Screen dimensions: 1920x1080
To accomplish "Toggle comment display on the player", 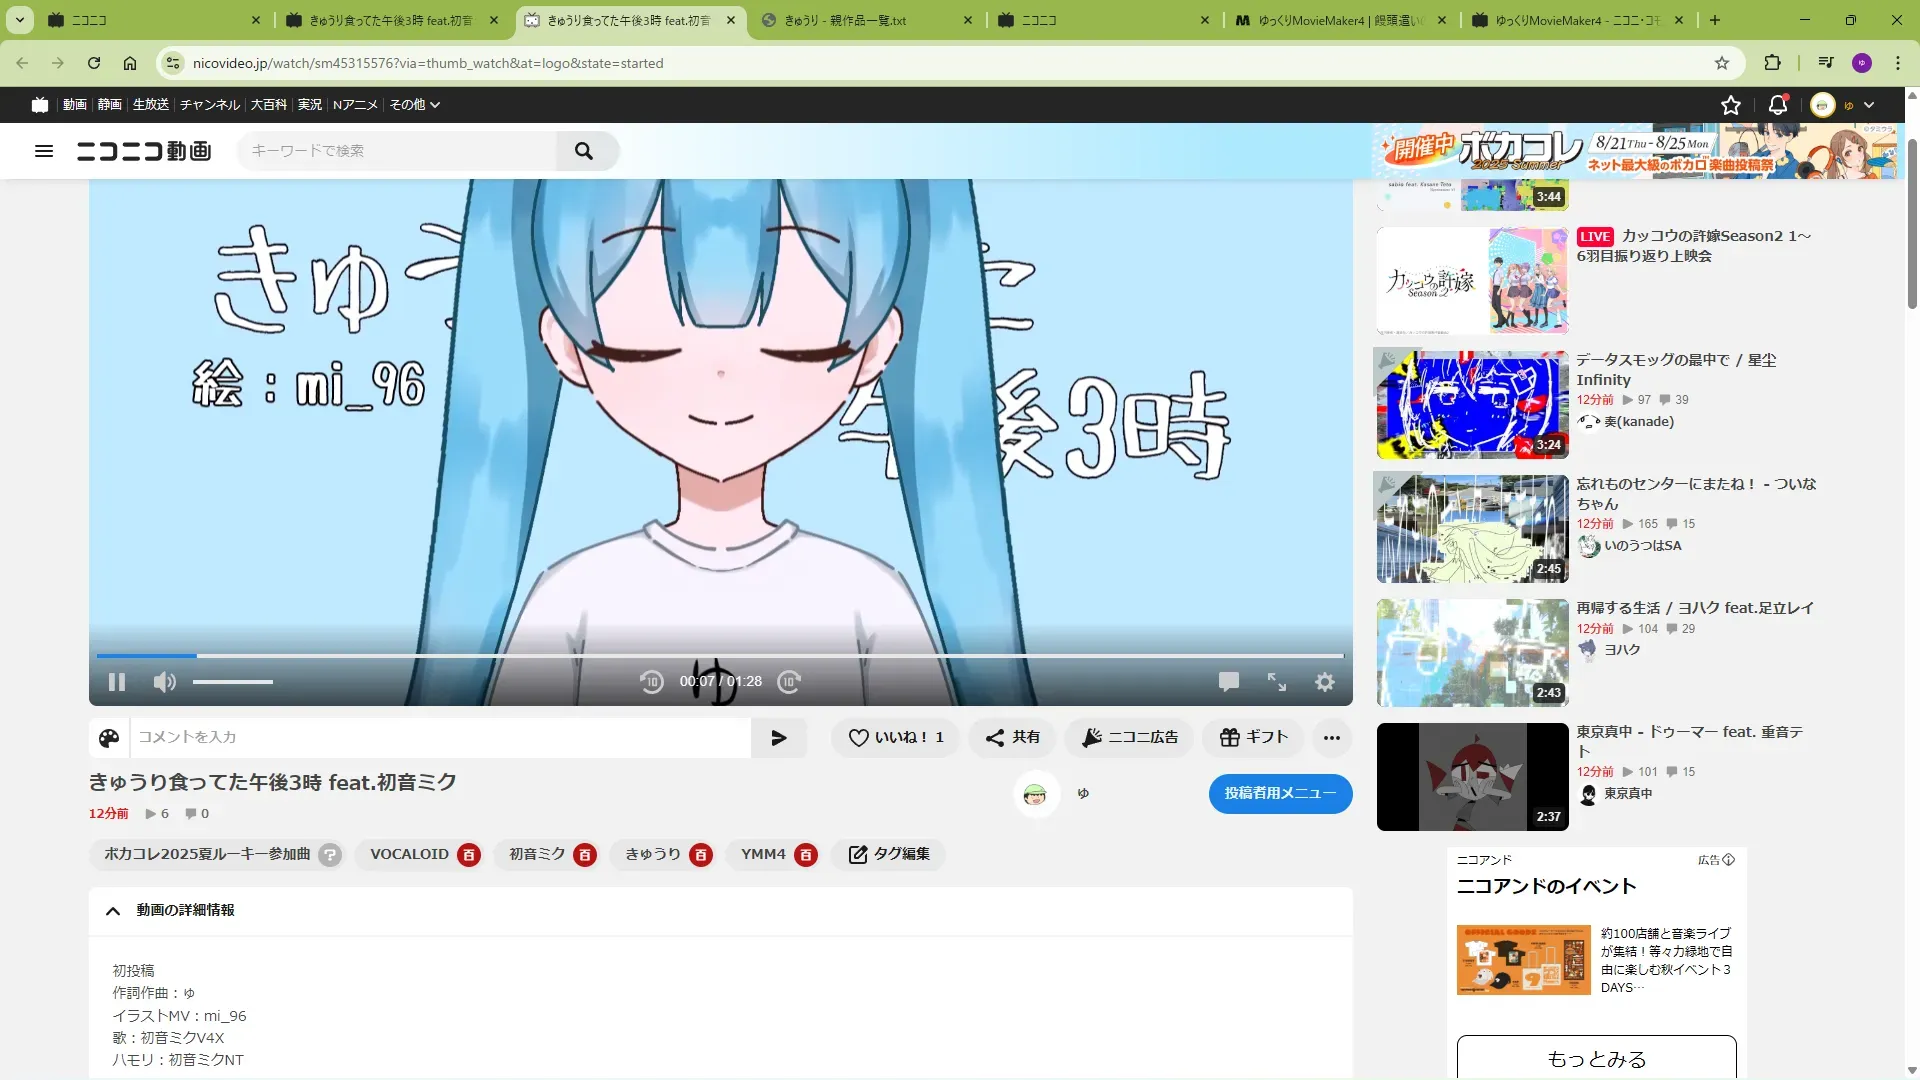I will pyautogui.click(x=1229, y=682).
